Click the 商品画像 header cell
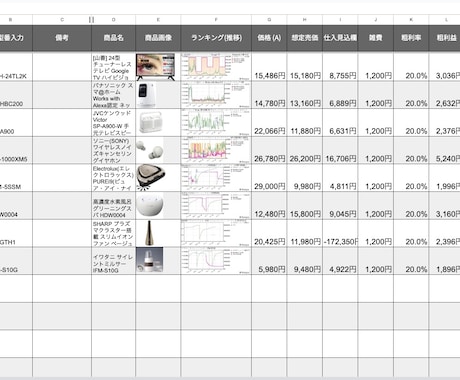This screenshot has width=460, height=380. point(158,38)
